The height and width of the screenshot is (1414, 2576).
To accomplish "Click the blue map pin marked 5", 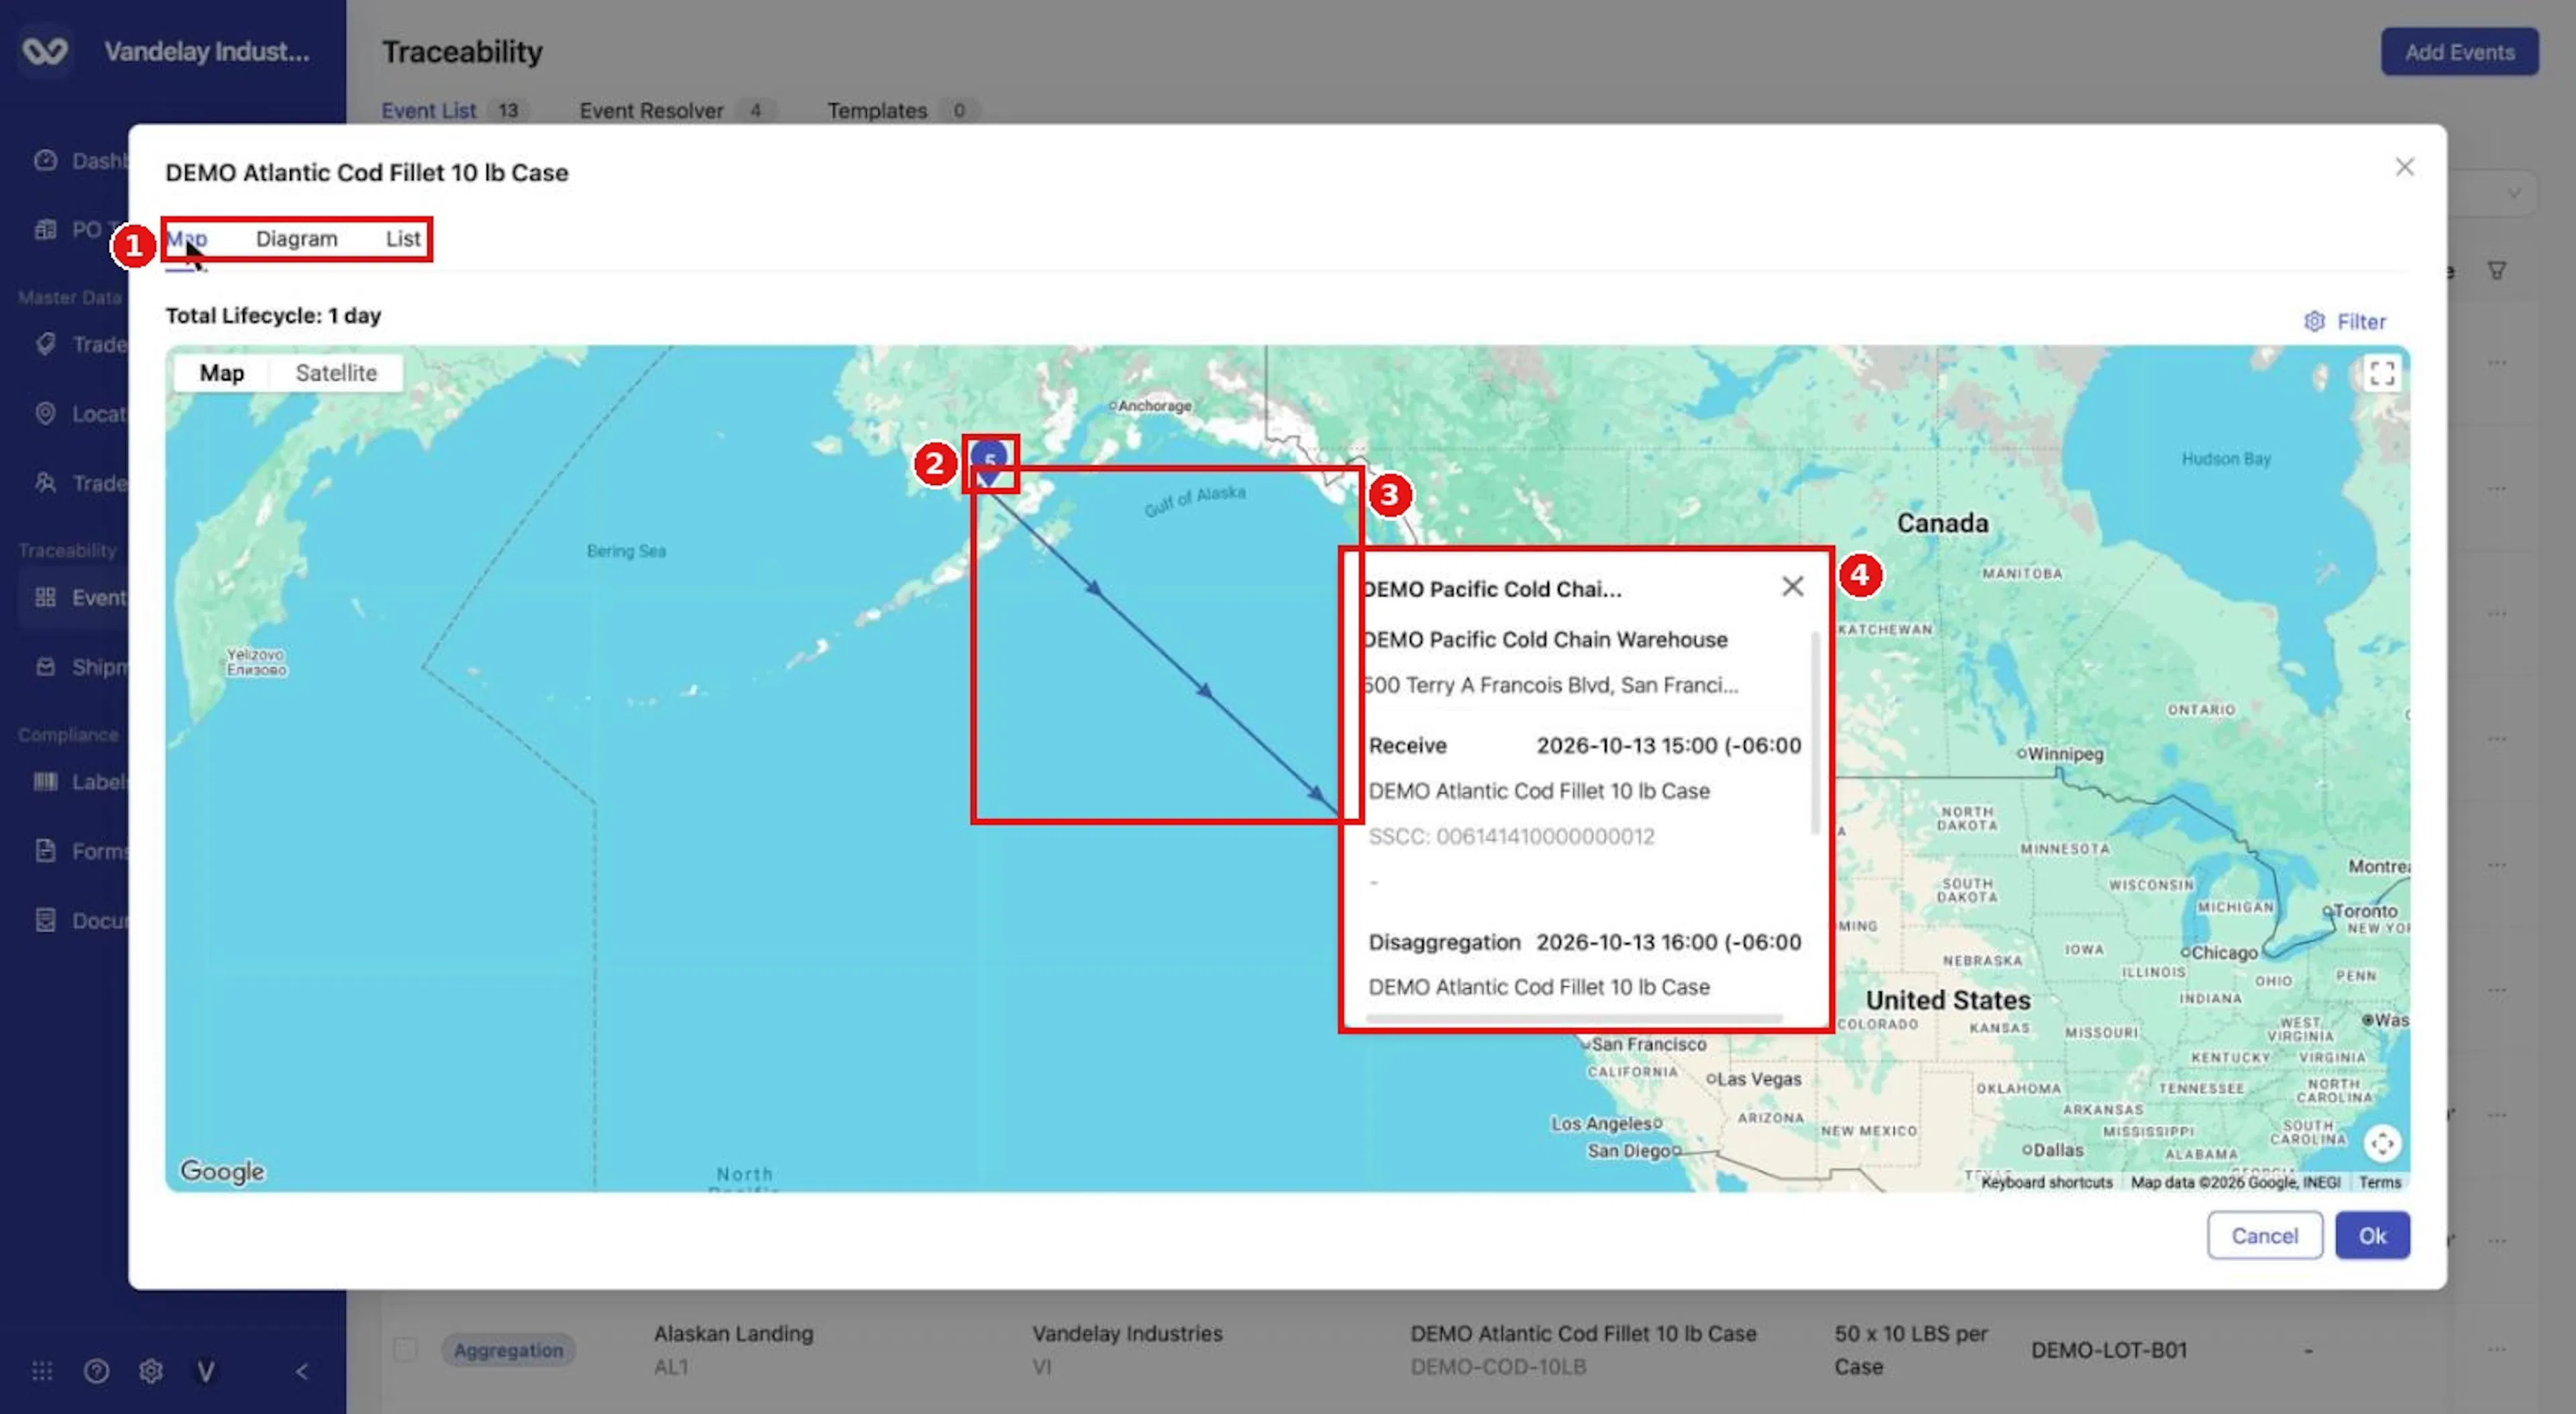I will coord(989,462).
